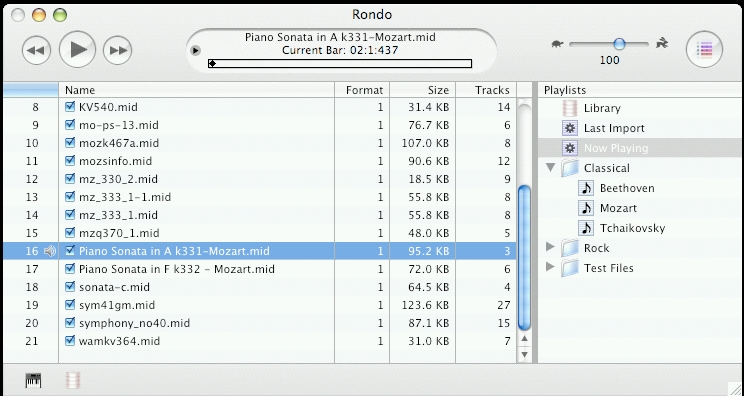Click the Library cylinder icon in Playlists

(569, 108)
